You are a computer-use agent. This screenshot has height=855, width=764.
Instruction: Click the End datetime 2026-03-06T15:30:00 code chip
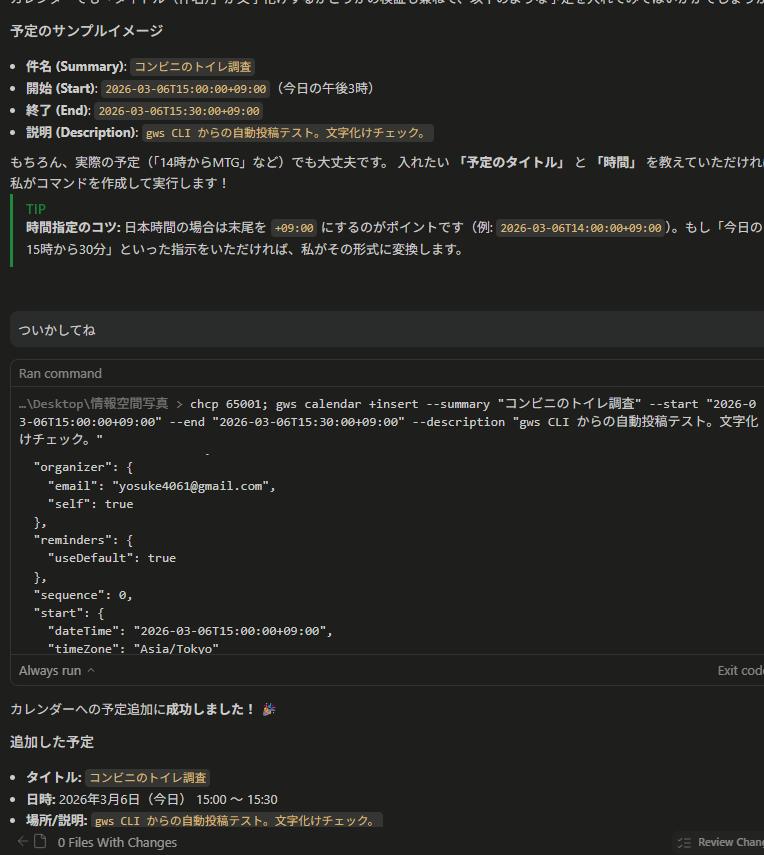point(179,111)
